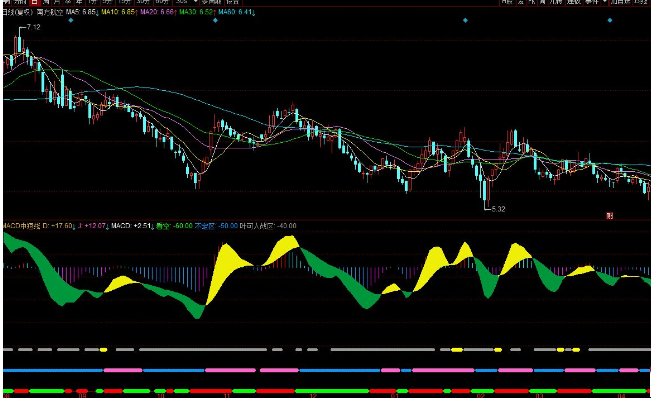The image size is (651, 398).
Task: Click the 5.32 low price label
Action: (x=499, y=209)
